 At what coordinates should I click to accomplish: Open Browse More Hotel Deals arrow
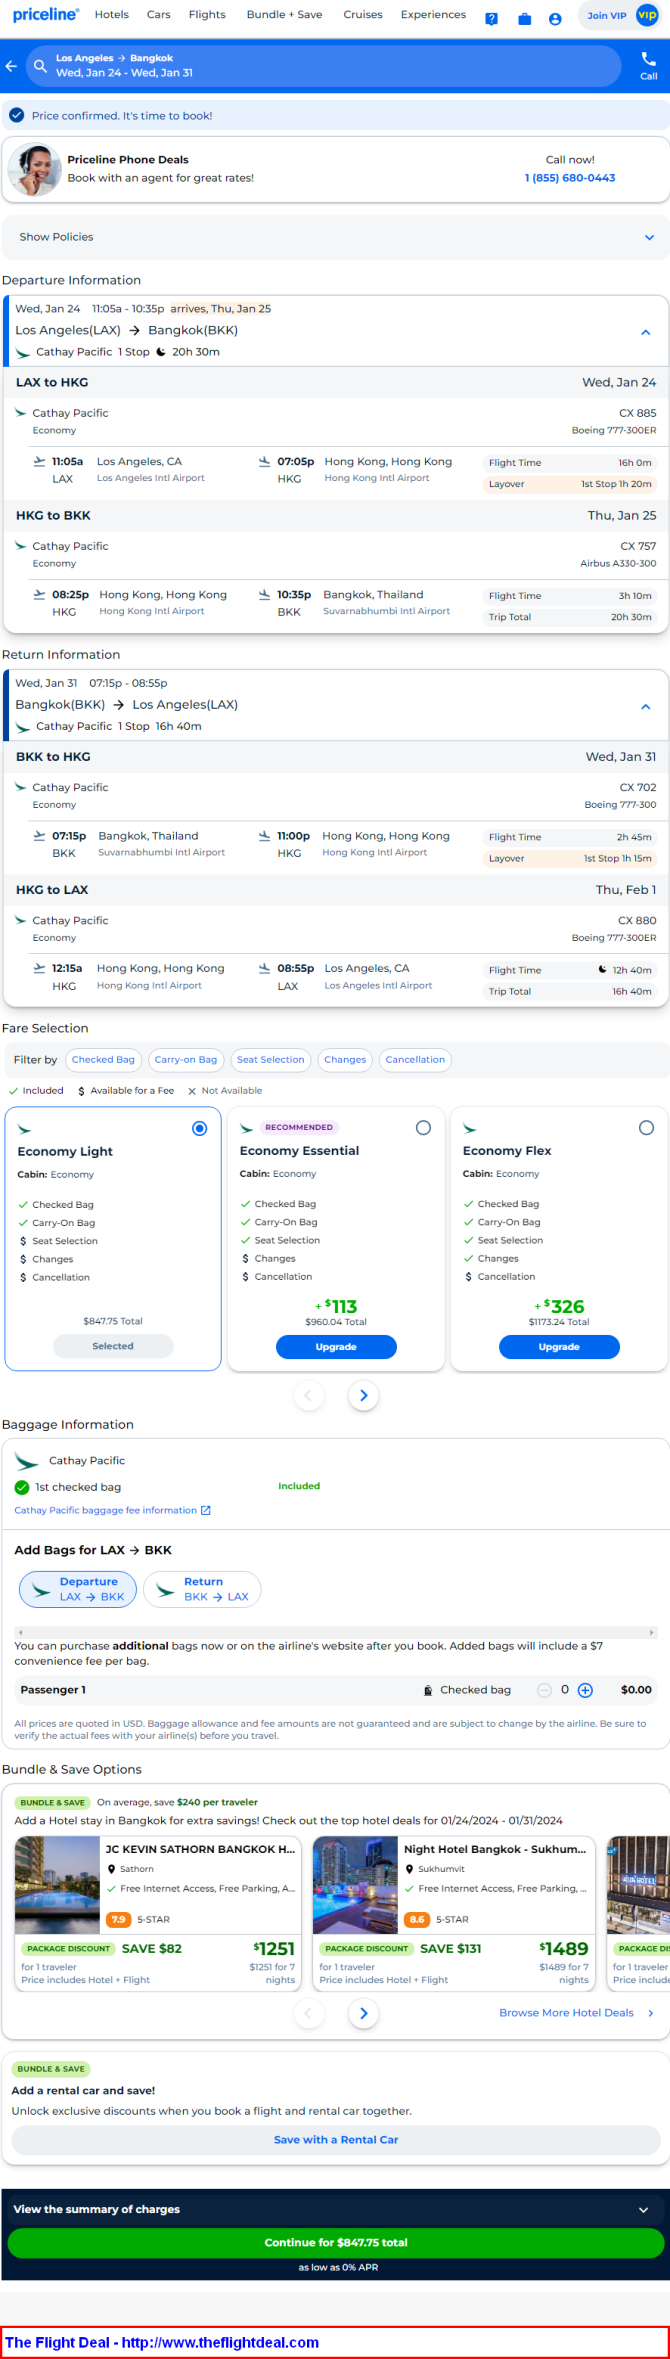(x=651, y=2013)
